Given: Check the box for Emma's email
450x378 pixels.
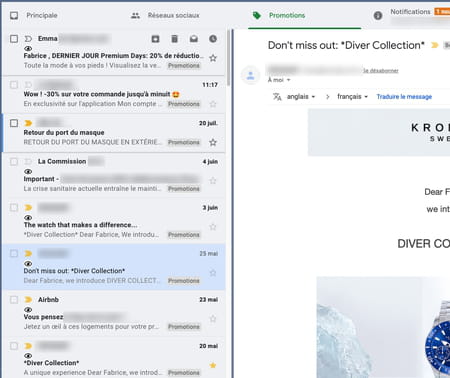Looking at the screenshot, I should pyautogui.click(x=14, y=39).
